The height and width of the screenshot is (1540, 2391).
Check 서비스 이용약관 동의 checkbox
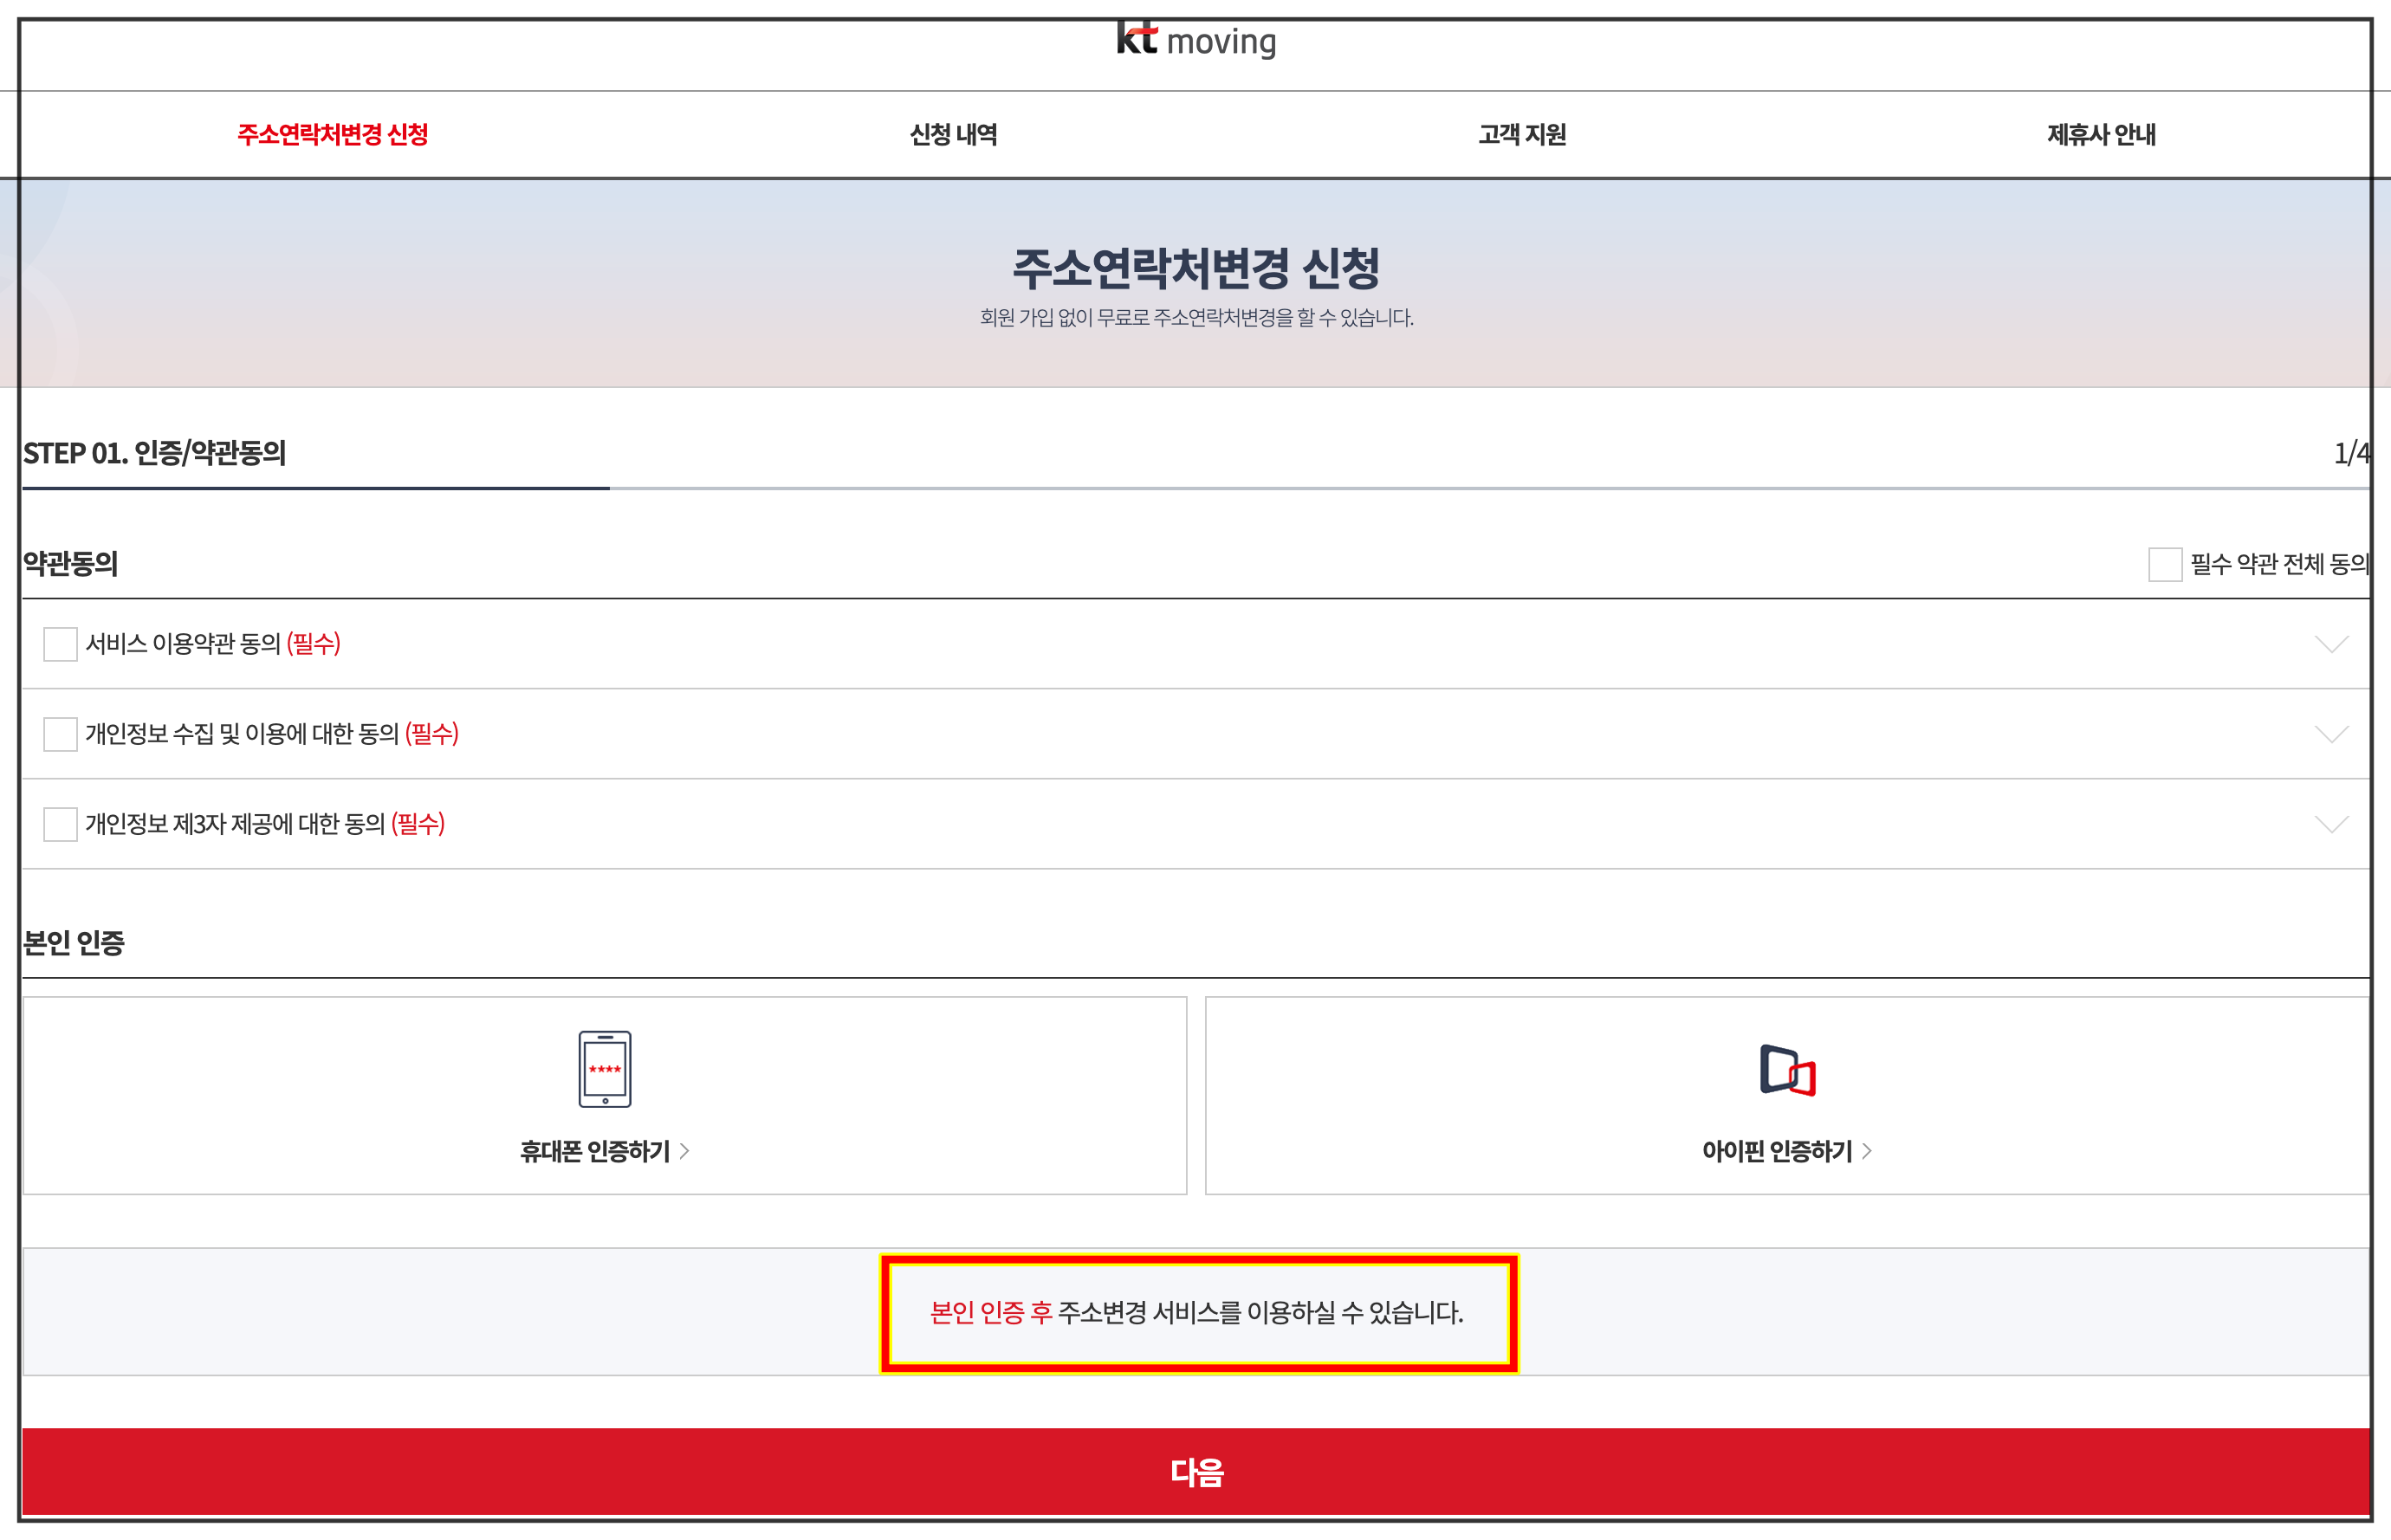pyautogui.click(x=60, y=644)
